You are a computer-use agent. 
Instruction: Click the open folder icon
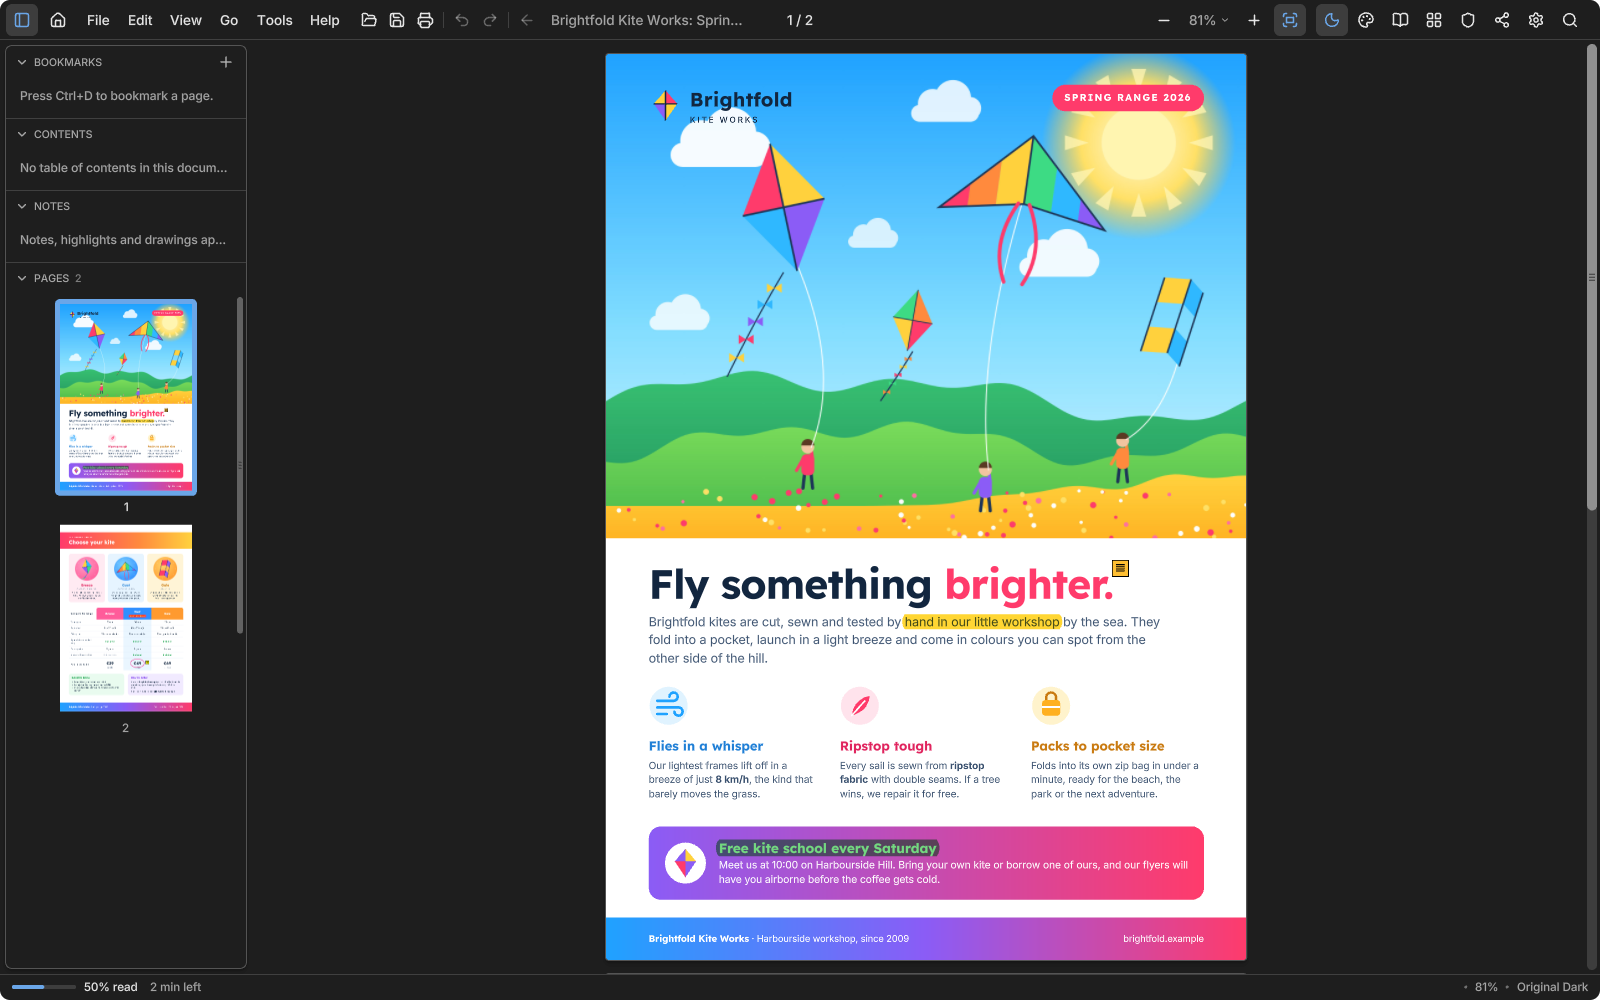pos(369,20)
